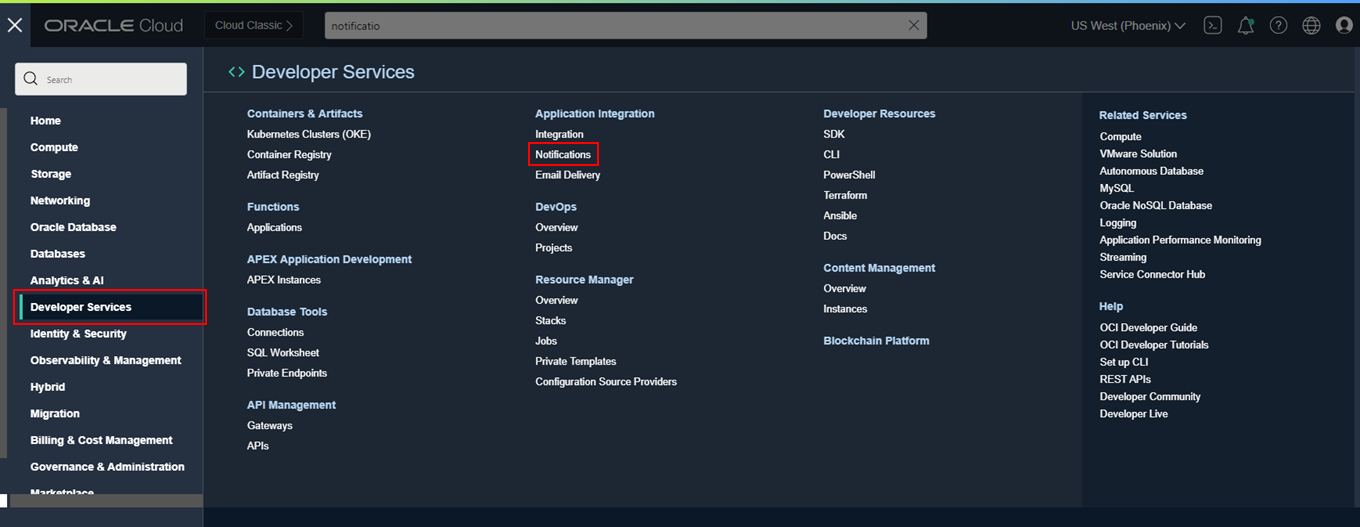Open the user profile avatar icon
The image size is (1360, 527).
pos(1344,25)
